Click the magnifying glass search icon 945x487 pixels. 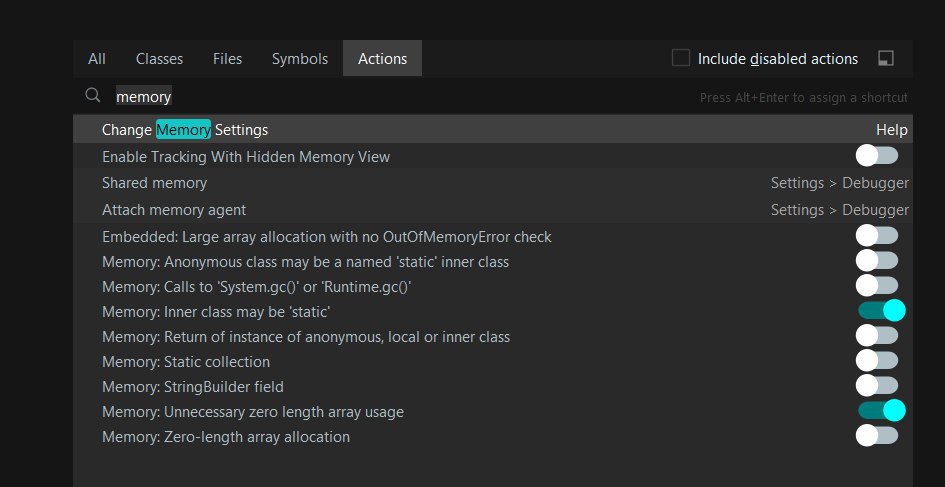[92, 95]
